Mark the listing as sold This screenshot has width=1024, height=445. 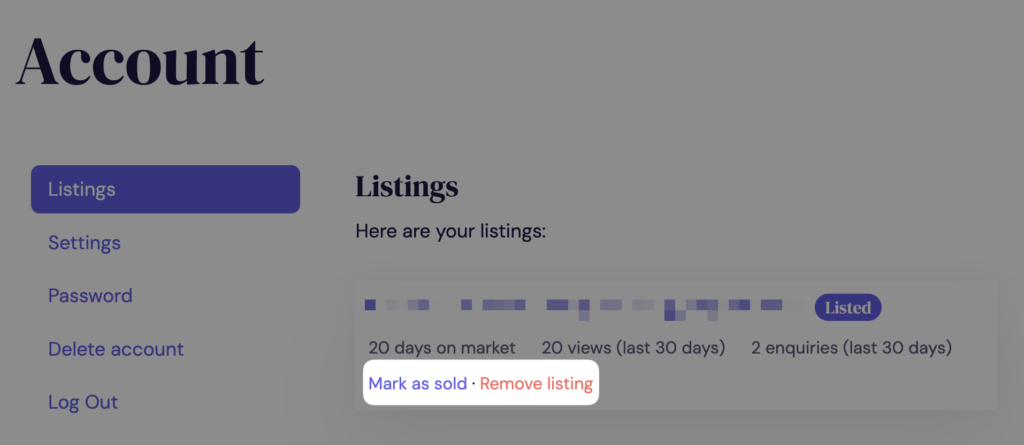tap(417, 384)
